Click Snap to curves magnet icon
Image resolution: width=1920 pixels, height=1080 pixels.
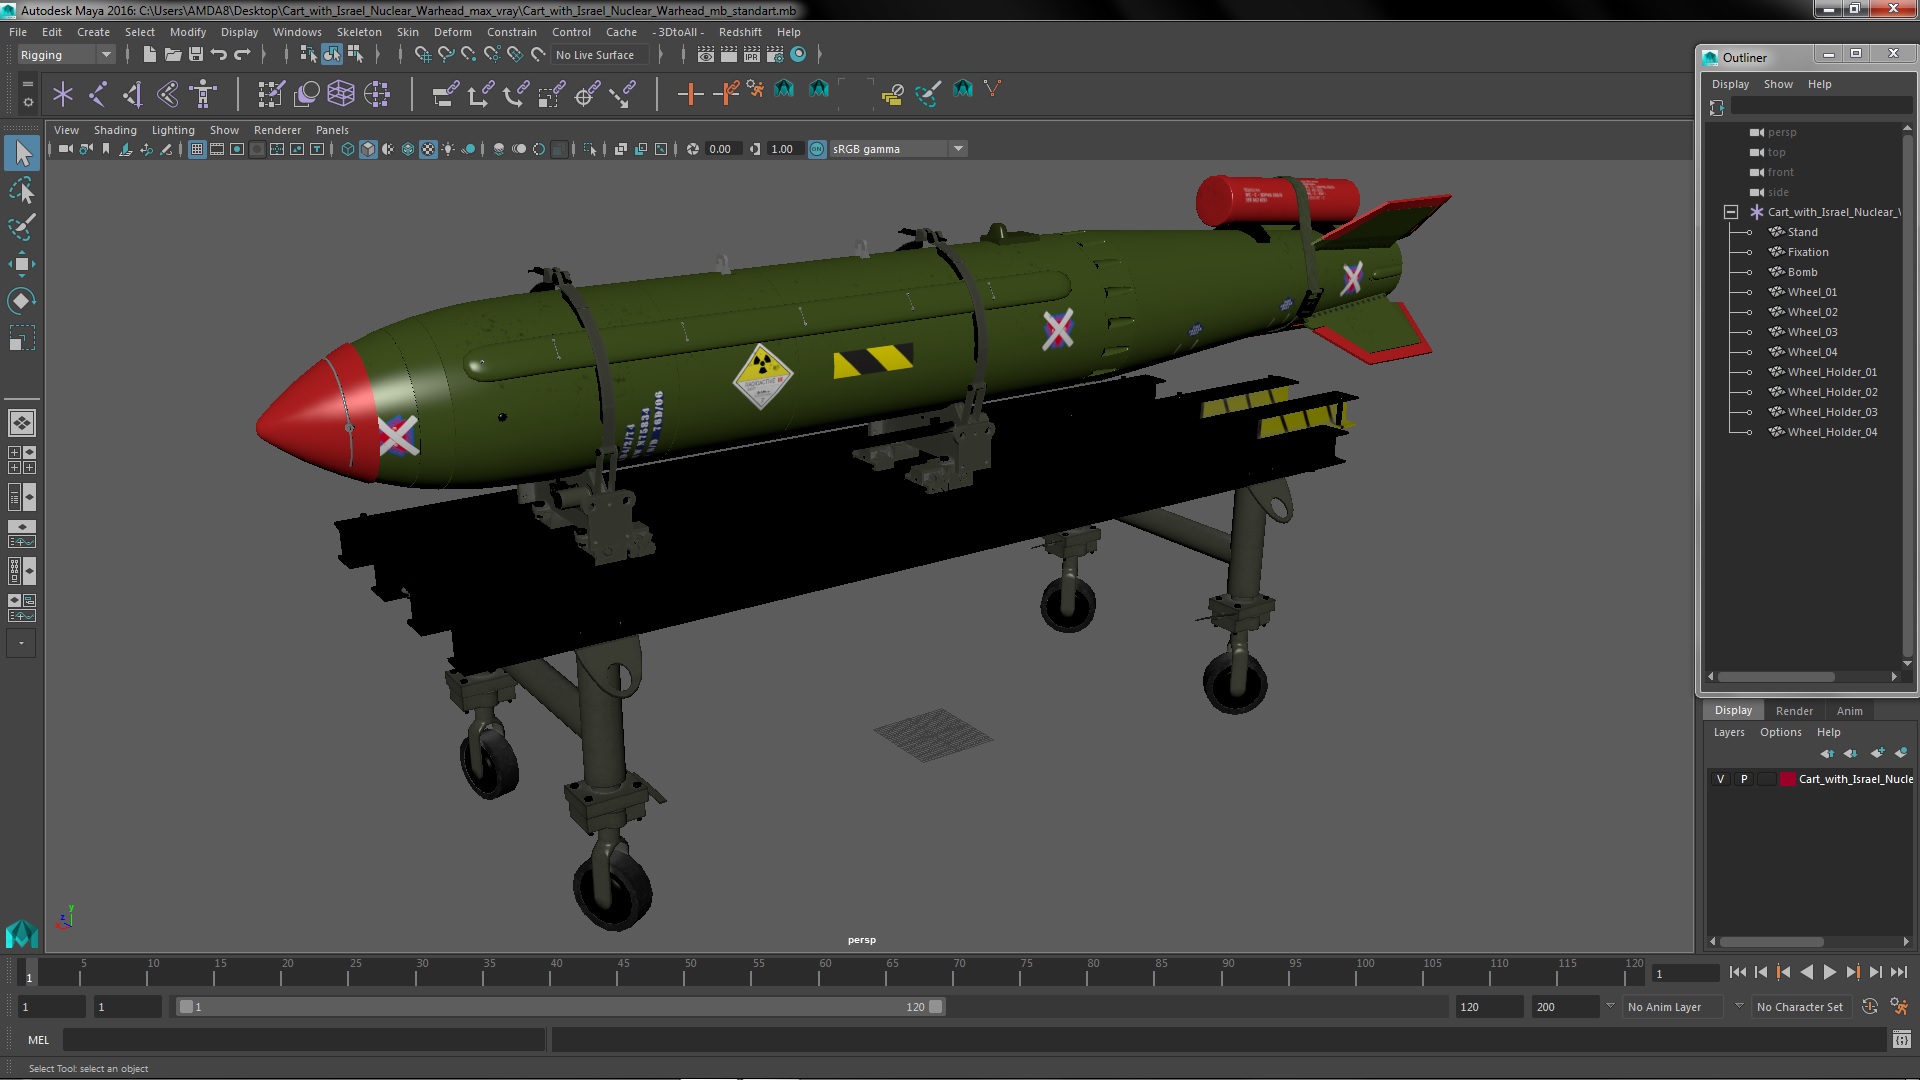tap(445, 54)
